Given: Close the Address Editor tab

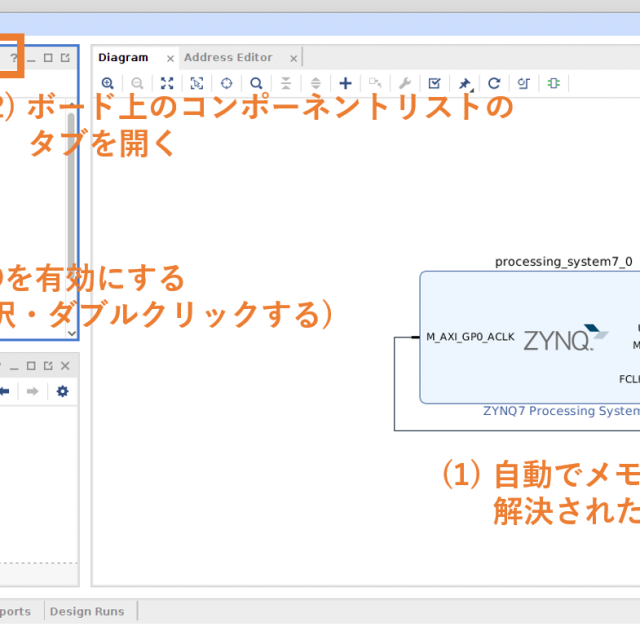Looking at the screenshot, I should pyautogui.click(x=293, y=59).
